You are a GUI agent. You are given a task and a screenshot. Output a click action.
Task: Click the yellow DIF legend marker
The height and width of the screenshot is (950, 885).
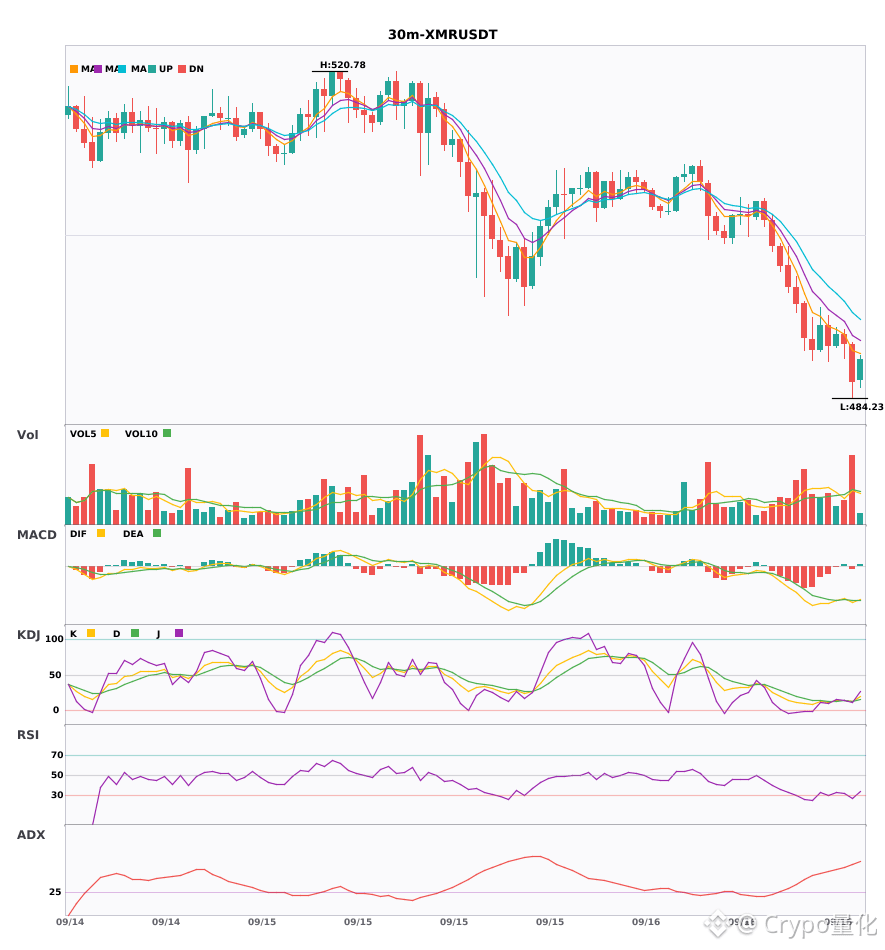point(101,533)
